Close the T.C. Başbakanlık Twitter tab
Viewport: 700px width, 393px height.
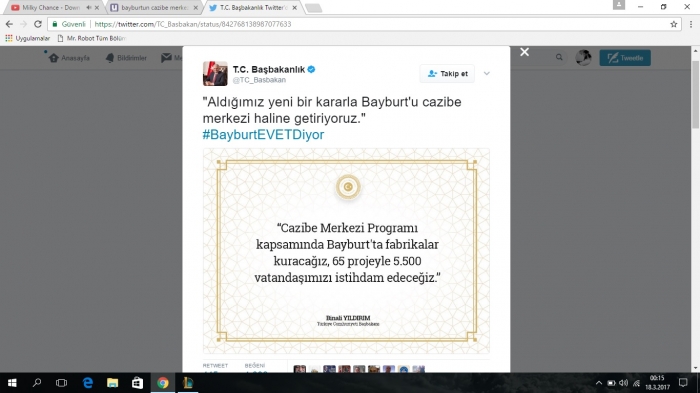pos(294,8)
